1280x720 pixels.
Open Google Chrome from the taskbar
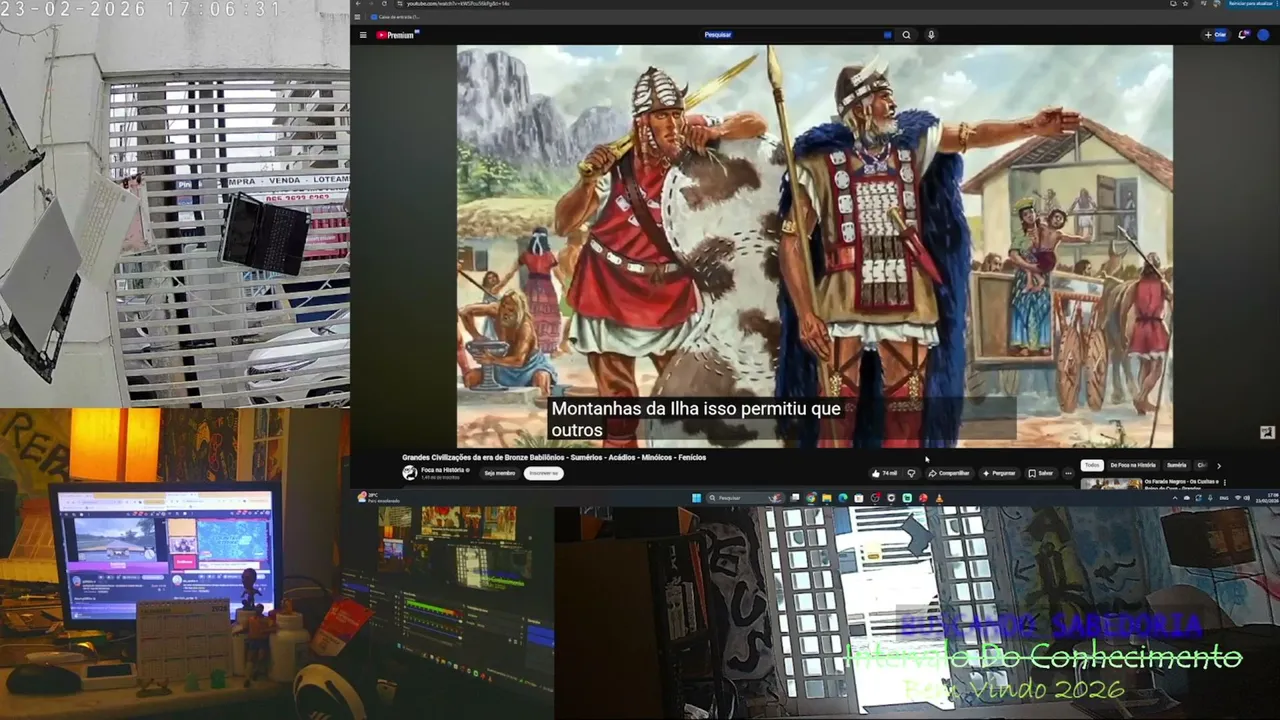click(x=812, y=498)
